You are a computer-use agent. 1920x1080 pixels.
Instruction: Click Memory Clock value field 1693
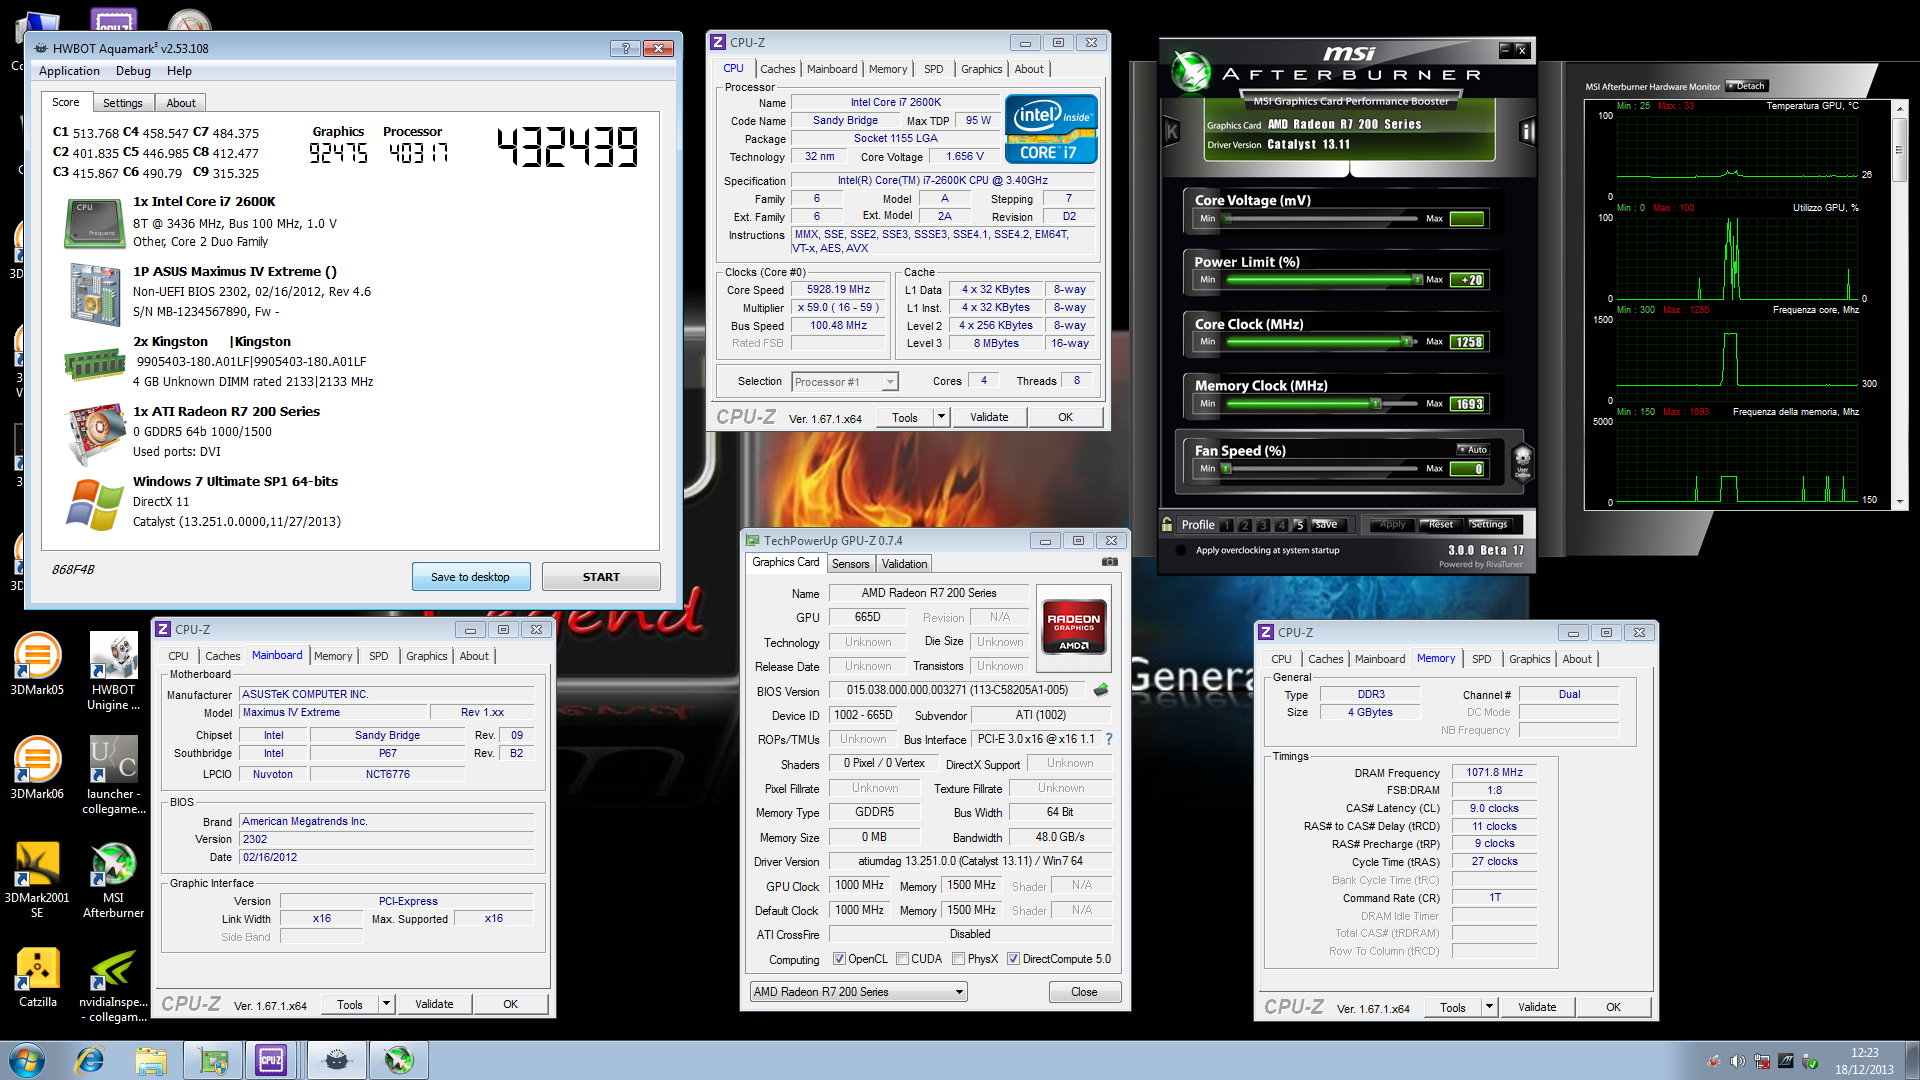1467,404
